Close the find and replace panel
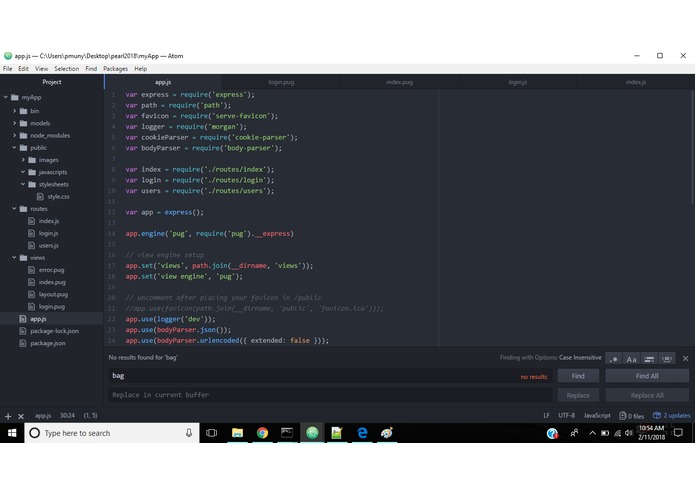The image size is (695, 494). click(685, 358)
